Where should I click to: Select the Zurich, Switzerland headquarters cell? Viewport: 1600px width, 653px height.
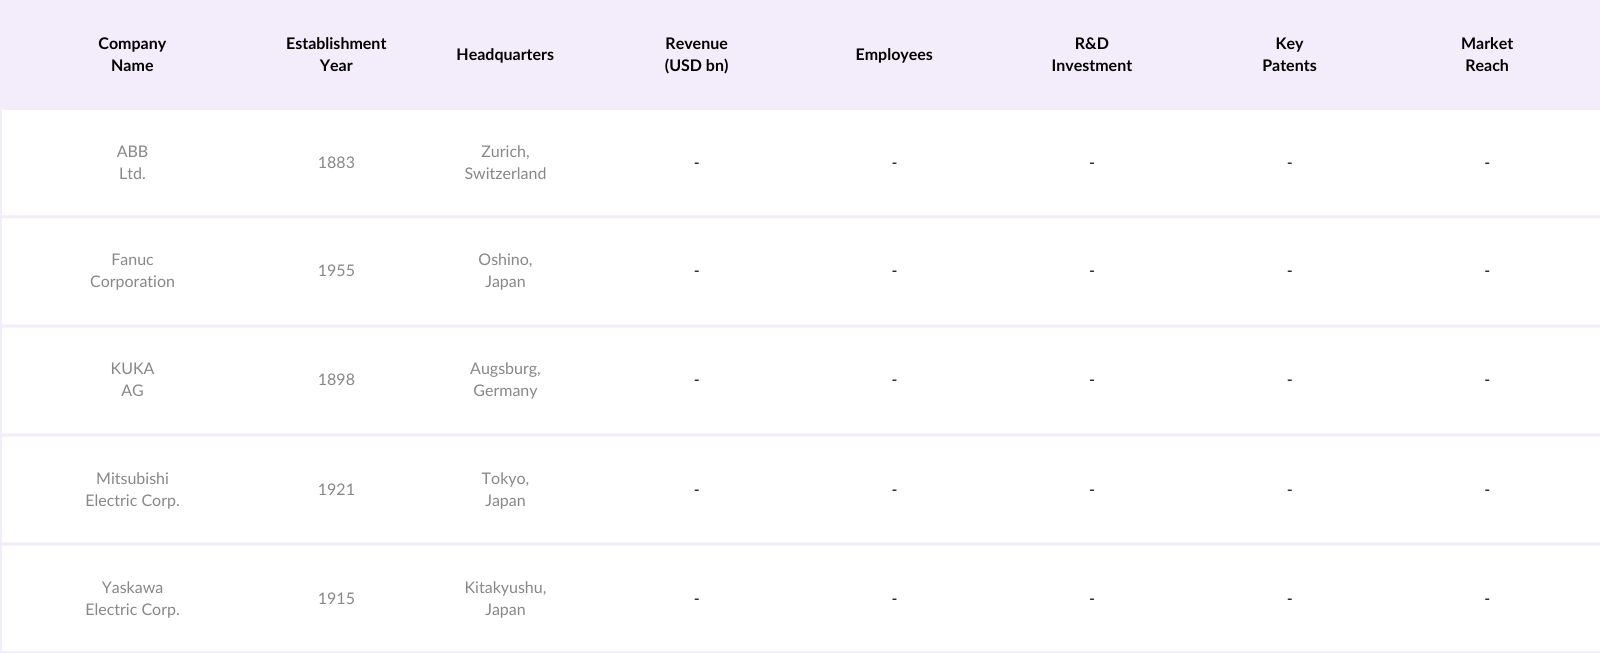coord(505,162)
